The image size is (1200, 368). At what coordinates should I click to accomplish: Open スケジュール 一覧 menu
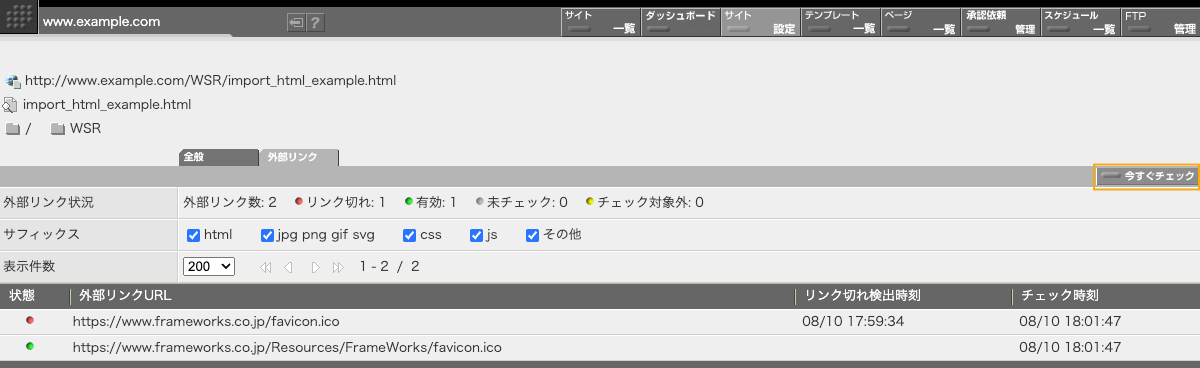[x=1080, y=22]
